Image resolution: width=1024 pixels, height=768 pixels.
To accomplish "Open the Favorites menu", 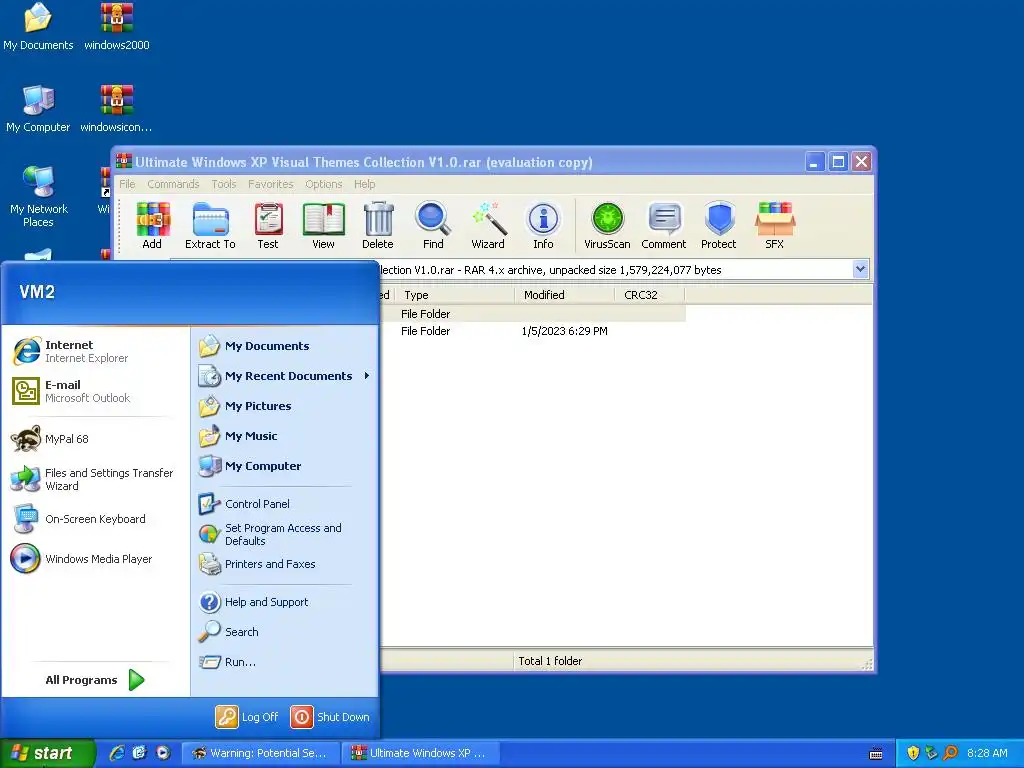I will point(270,184).
